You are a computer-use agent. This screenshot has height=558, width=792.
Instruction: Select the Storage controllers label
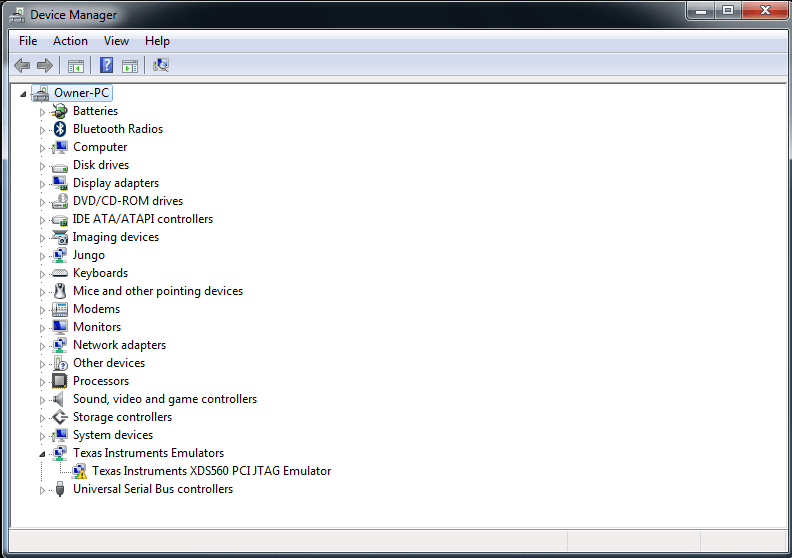click(x=123, y=417)
